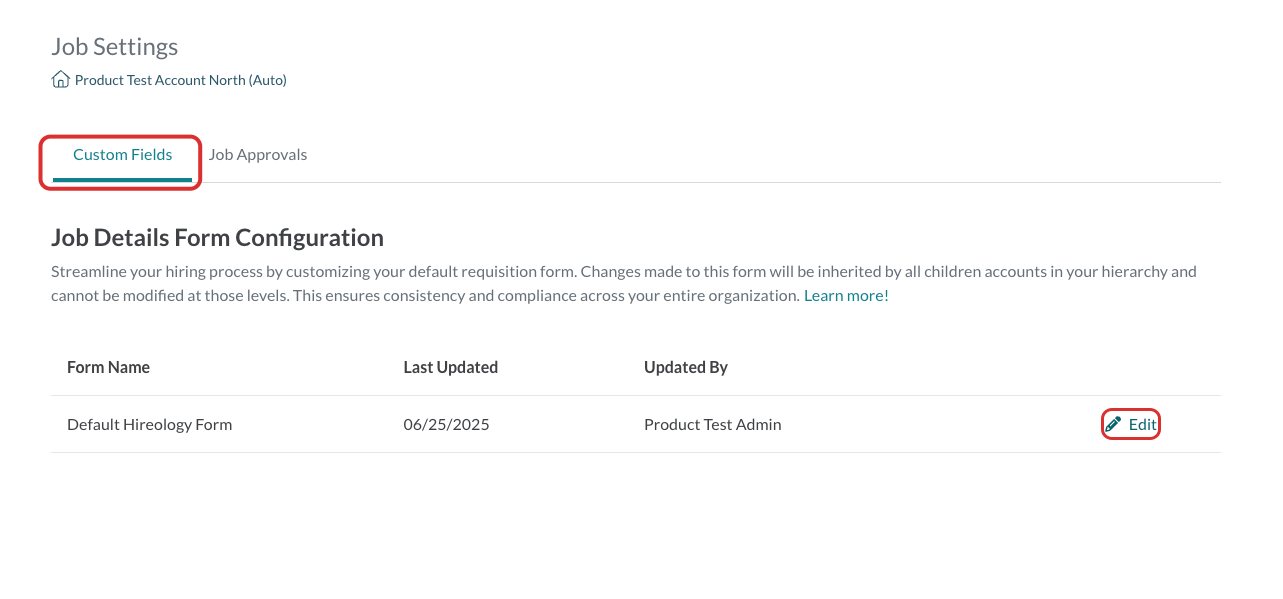This screenshot has height=599, width=1283.
Task: Click the Job Details Form Configuration heading
Action: (217, 238)
